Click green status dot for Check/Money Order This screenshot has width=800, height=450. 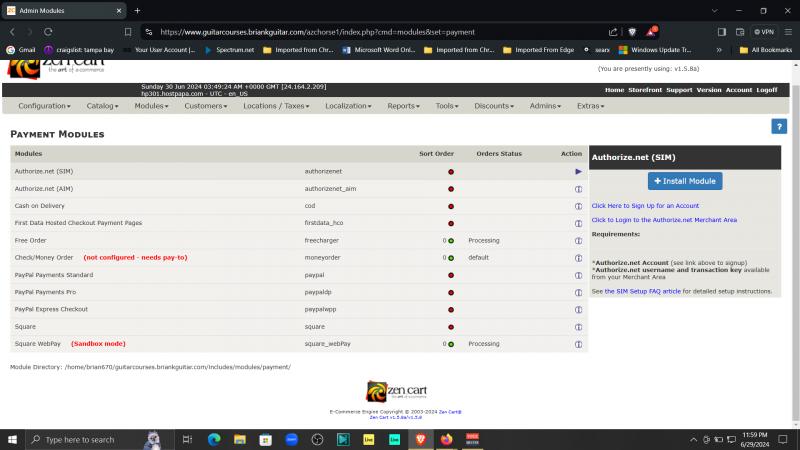click(451, 258)
